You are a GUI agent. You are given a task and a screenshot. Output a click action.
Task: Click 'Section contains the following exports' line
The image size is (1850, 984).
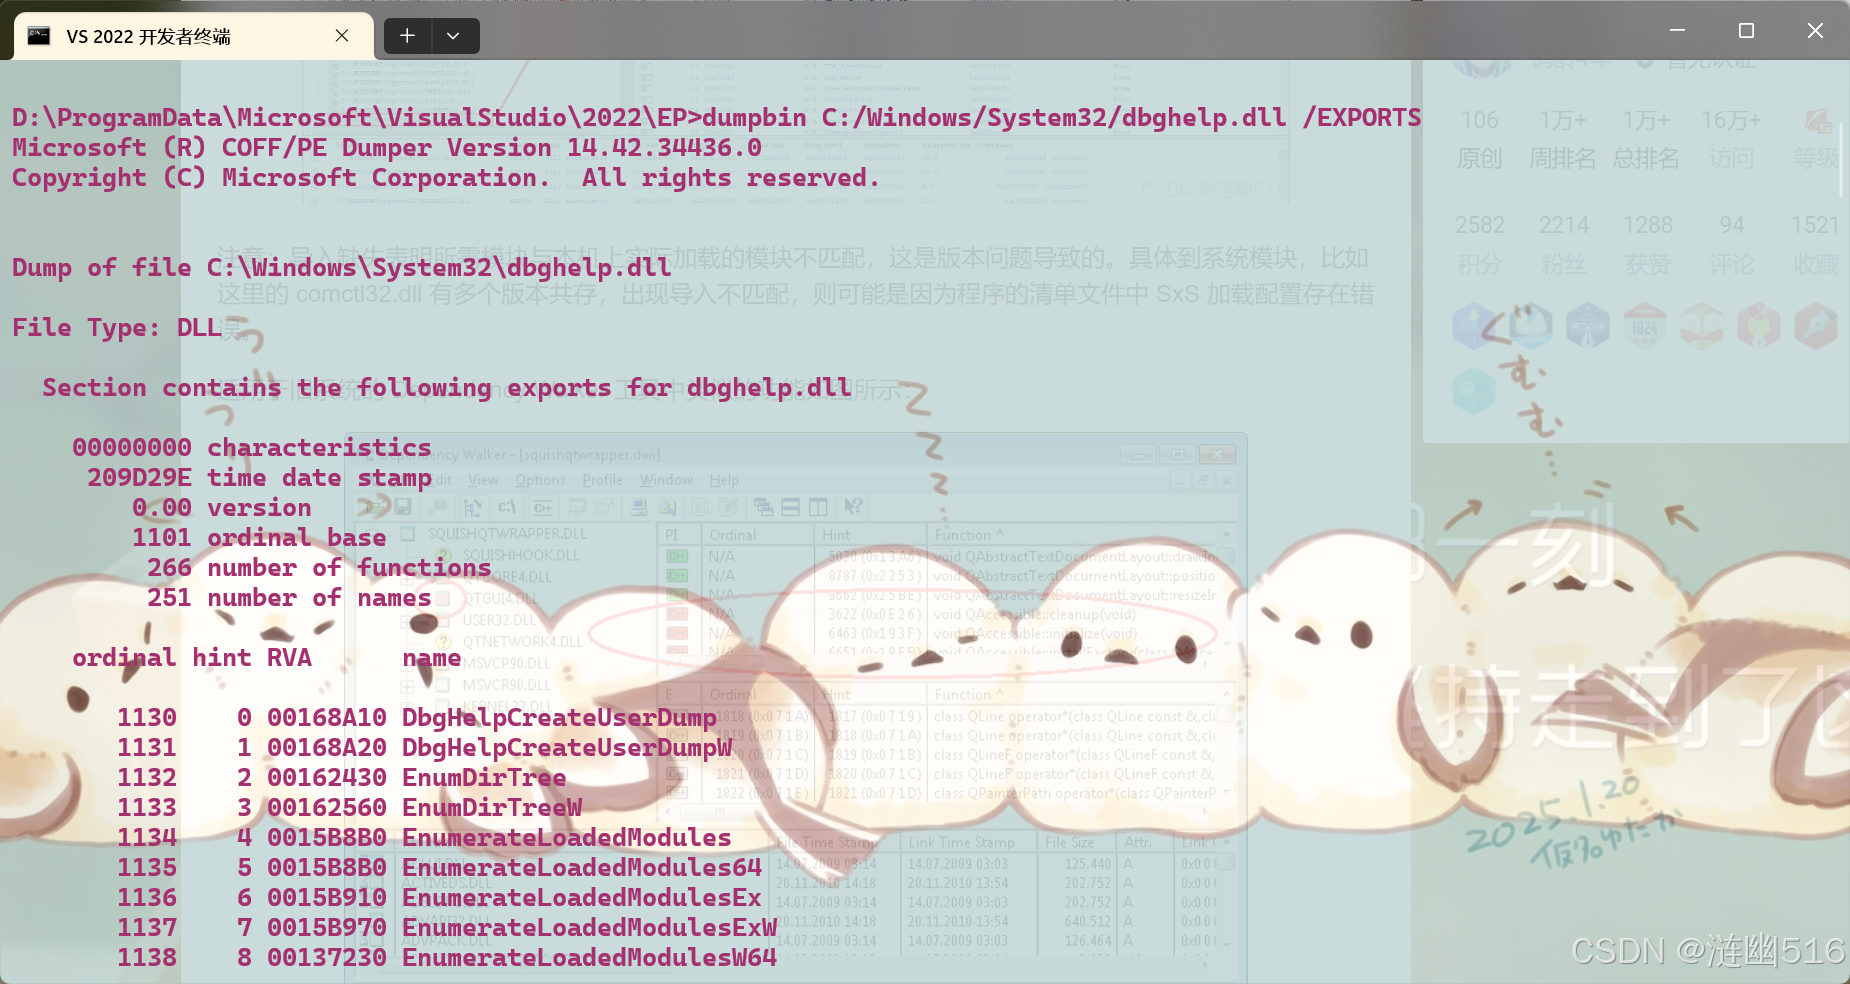[x=446, y=388]
